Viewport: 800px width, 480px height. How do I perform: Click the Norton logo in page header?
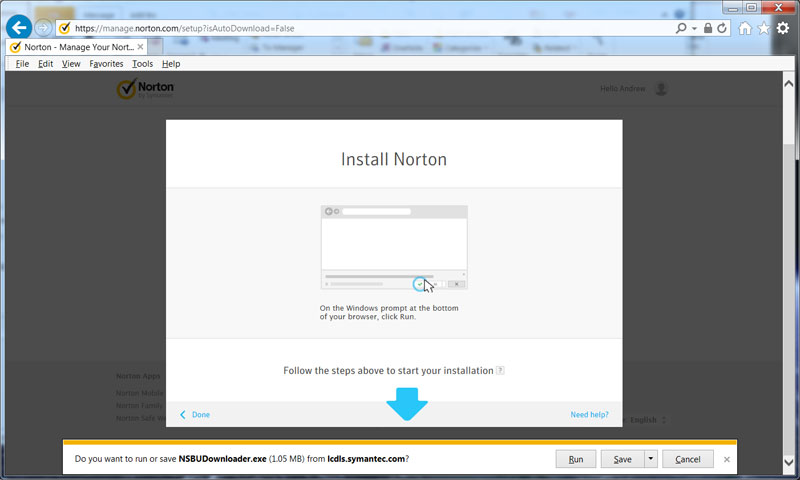145,88
